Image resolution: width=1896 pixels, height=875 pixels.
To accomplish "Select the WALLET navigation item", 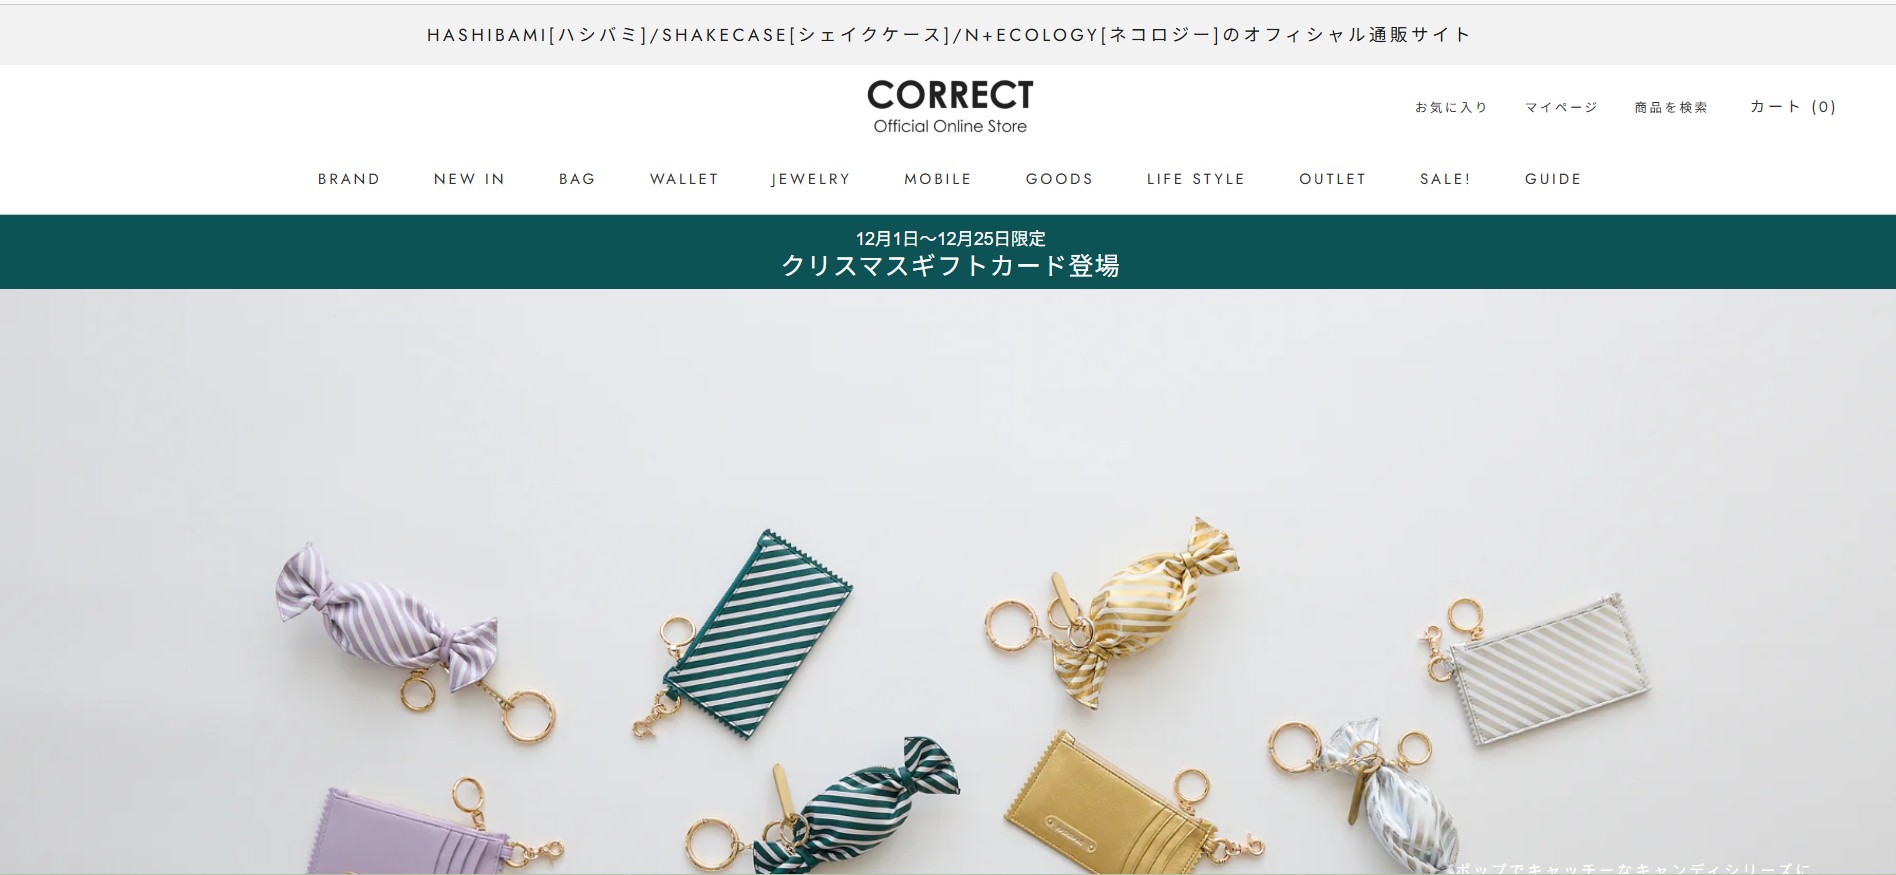I will point(684,179).
